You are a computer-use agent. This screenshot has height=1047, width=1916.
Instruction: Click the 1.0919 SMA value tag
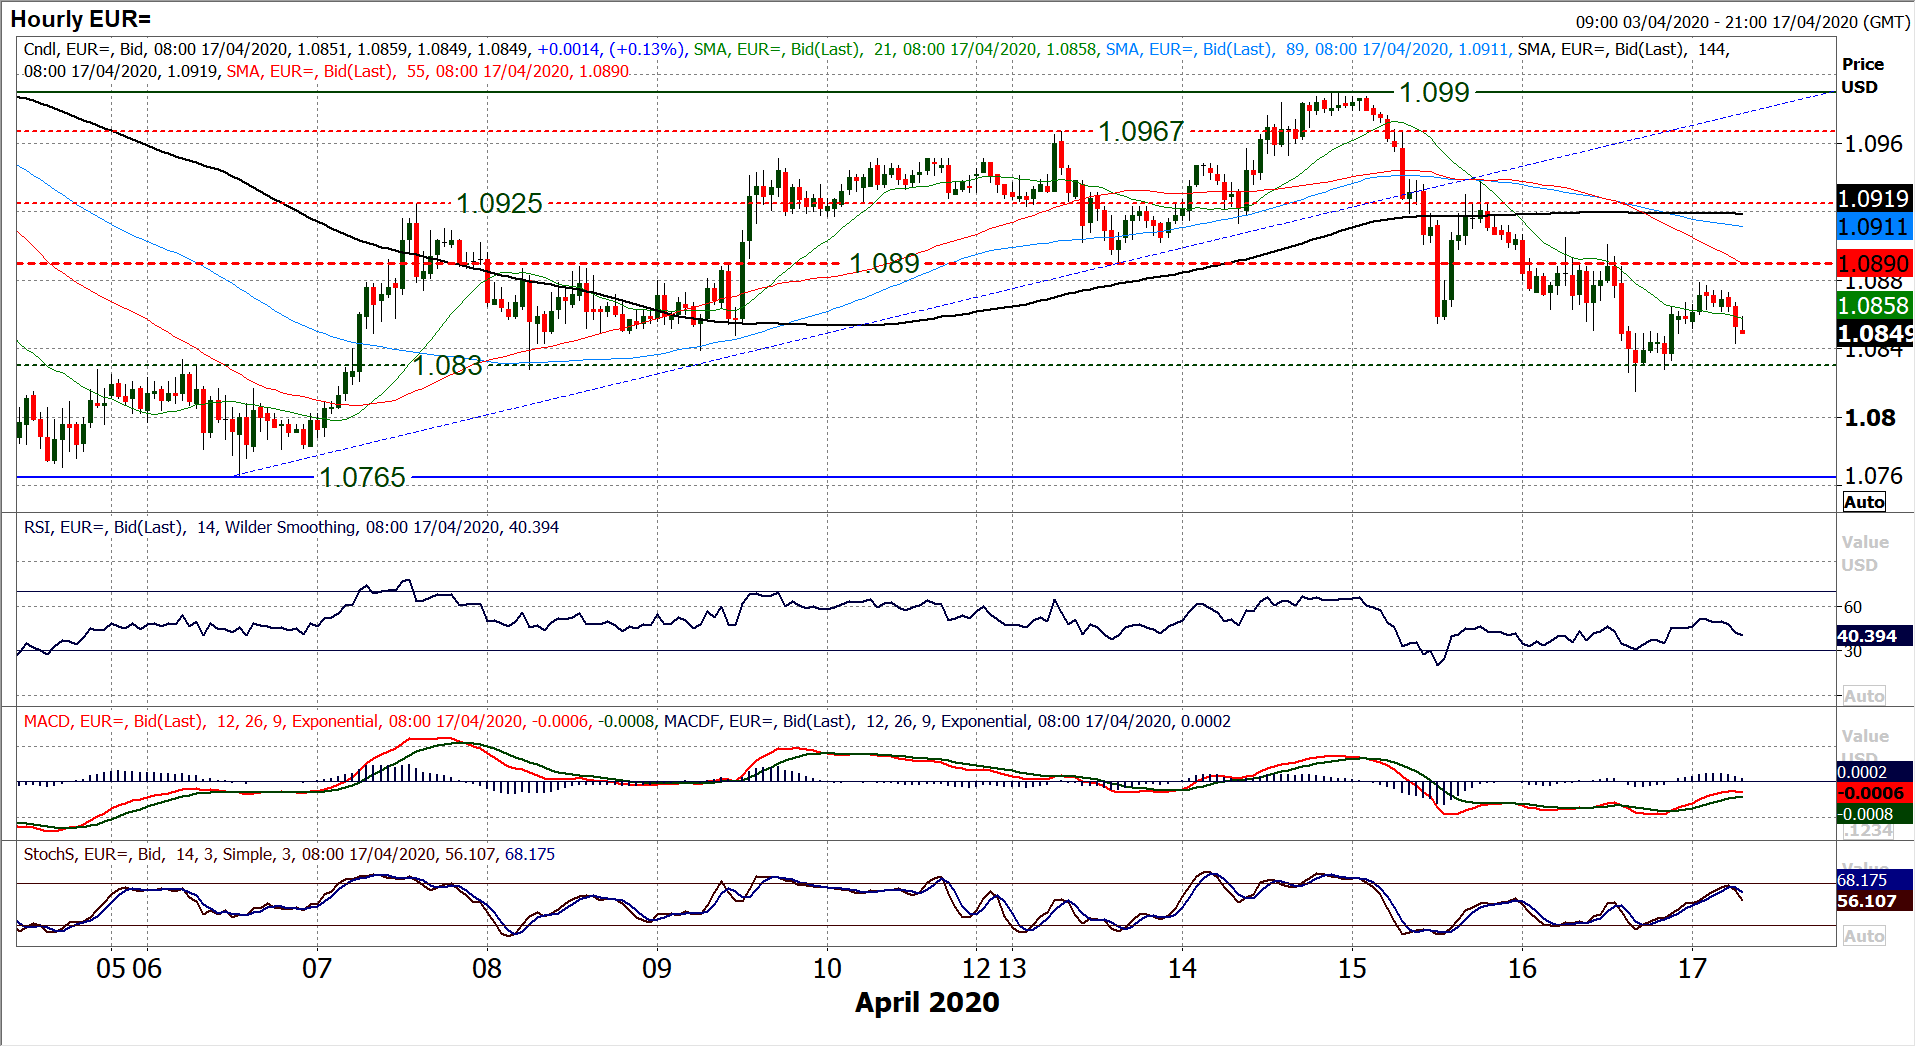click(1874, 198)
